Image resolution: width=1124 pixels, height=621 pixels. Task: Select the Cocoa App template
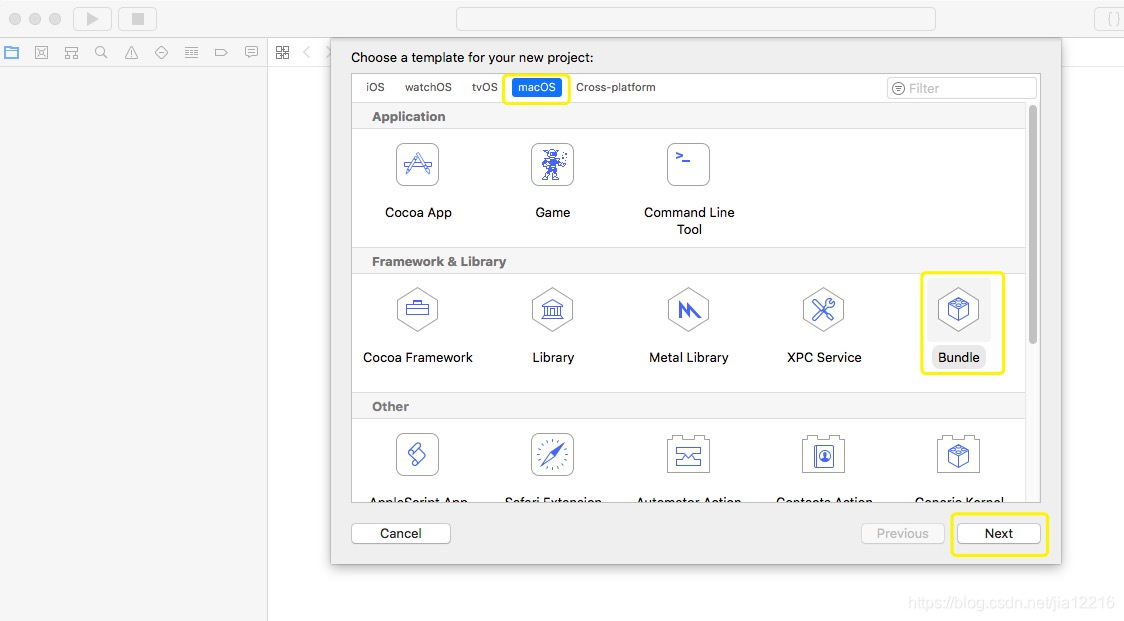(418, 181)
